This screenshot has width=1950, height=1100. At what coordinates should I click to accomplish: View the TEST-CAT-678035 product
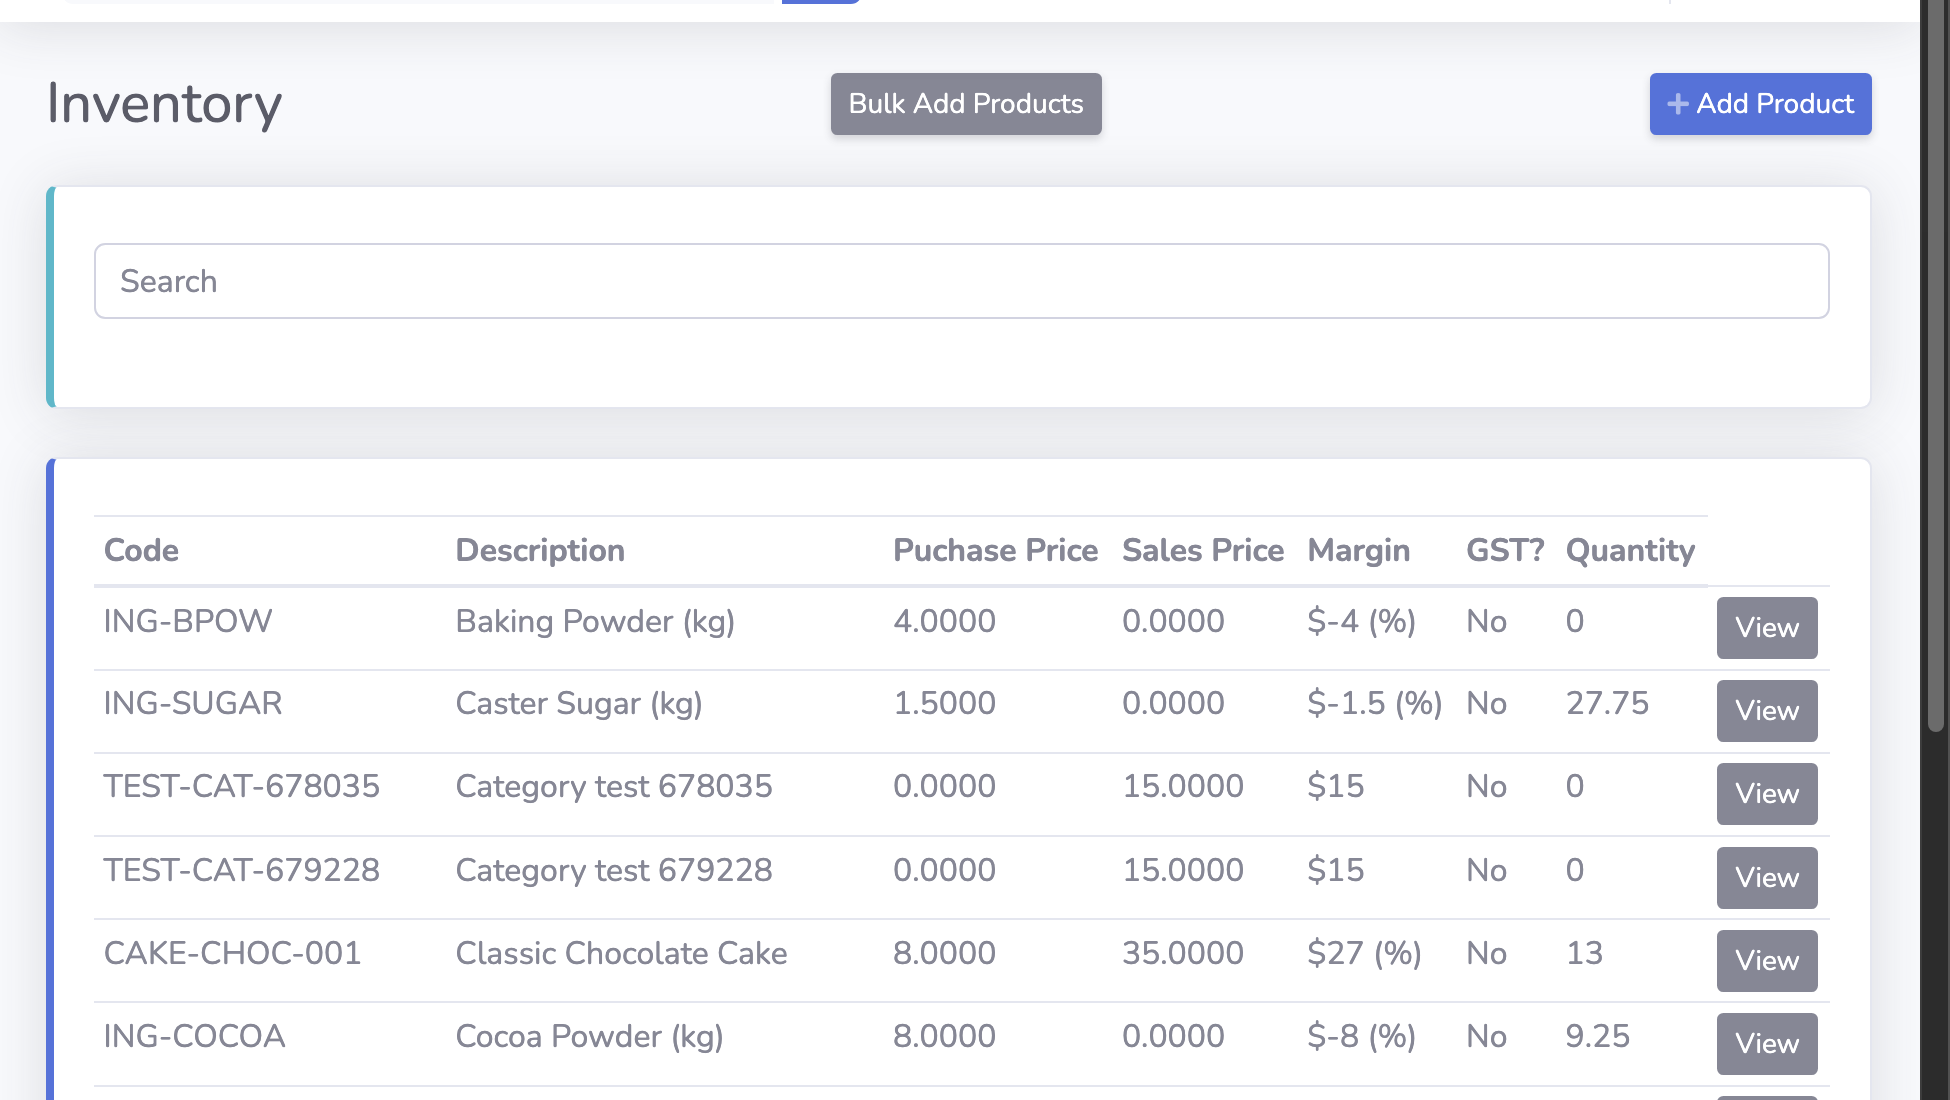(1767, 794)
